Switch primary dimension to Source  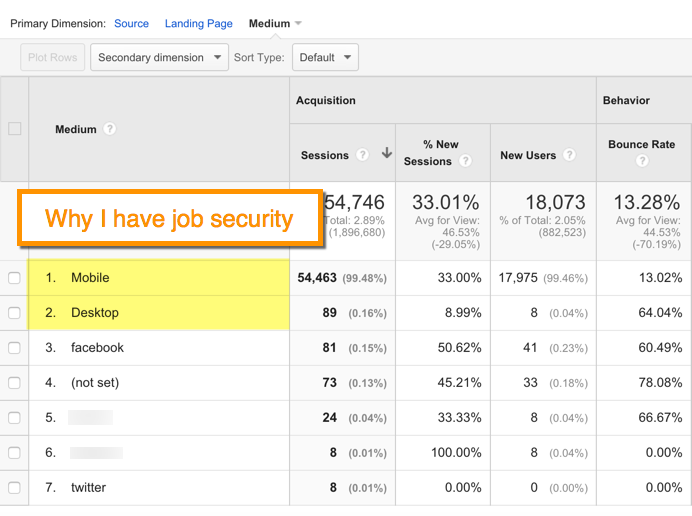pyautogui.click(x=131, y=23)
